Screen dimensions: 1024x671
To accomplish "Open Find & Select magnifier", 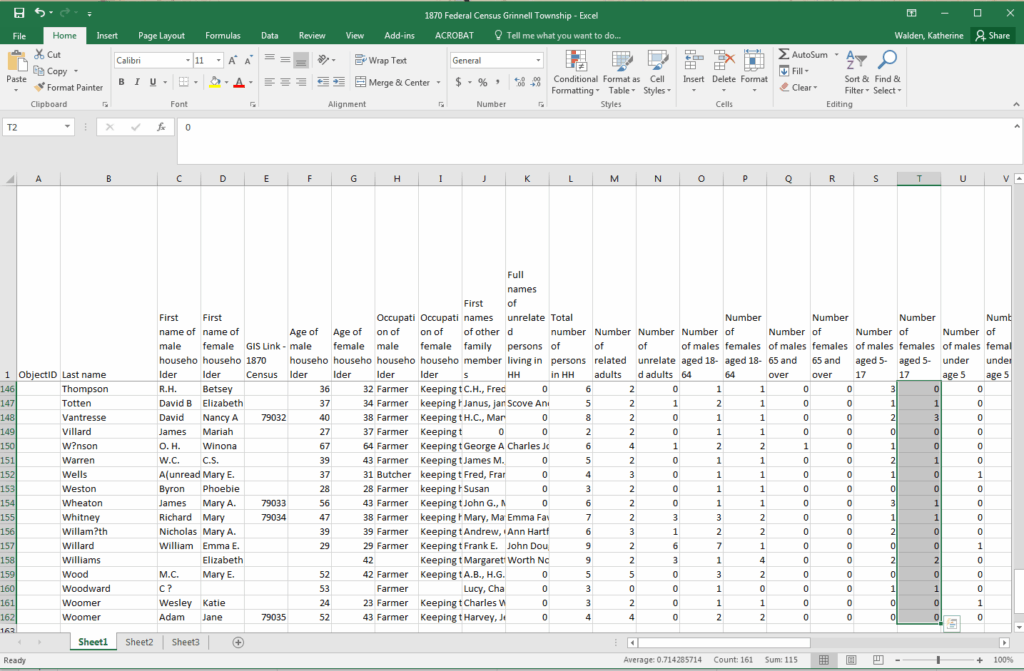I will [x=887, y=73].
